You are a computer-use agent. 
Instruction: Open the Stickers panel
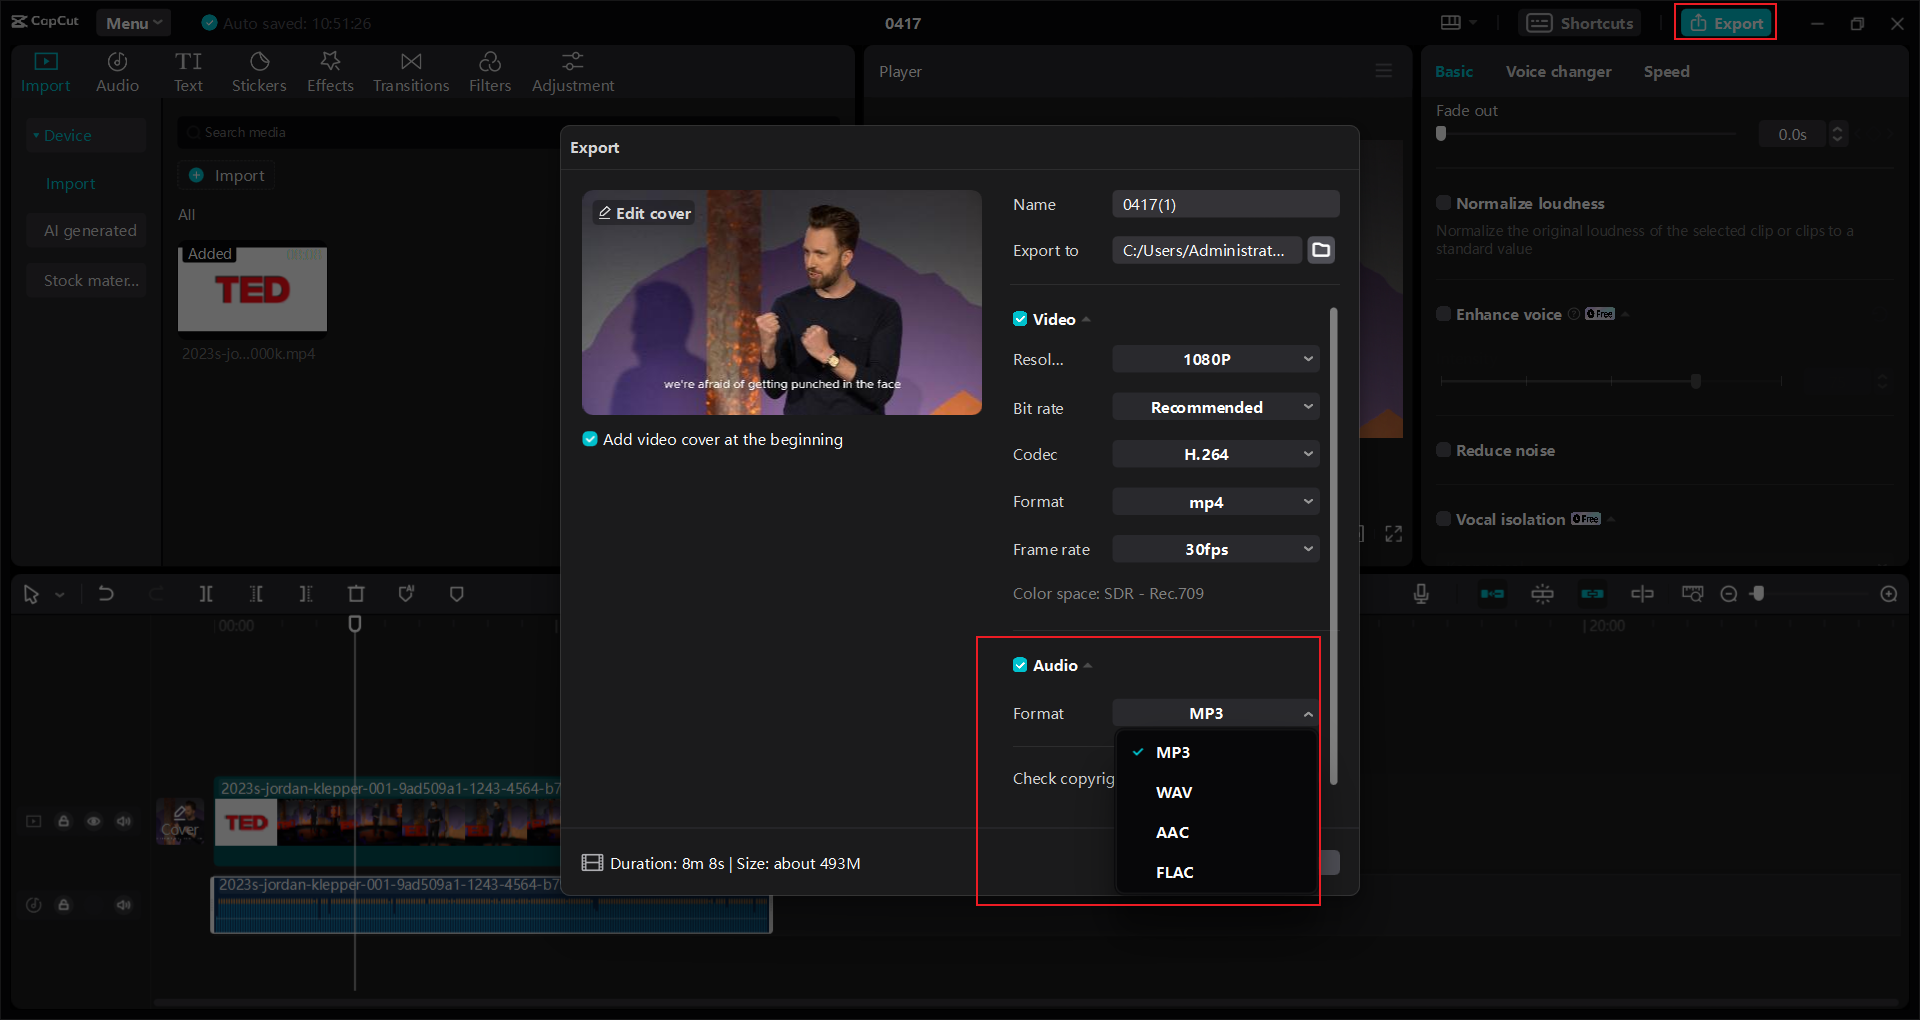tap(259, 72)
